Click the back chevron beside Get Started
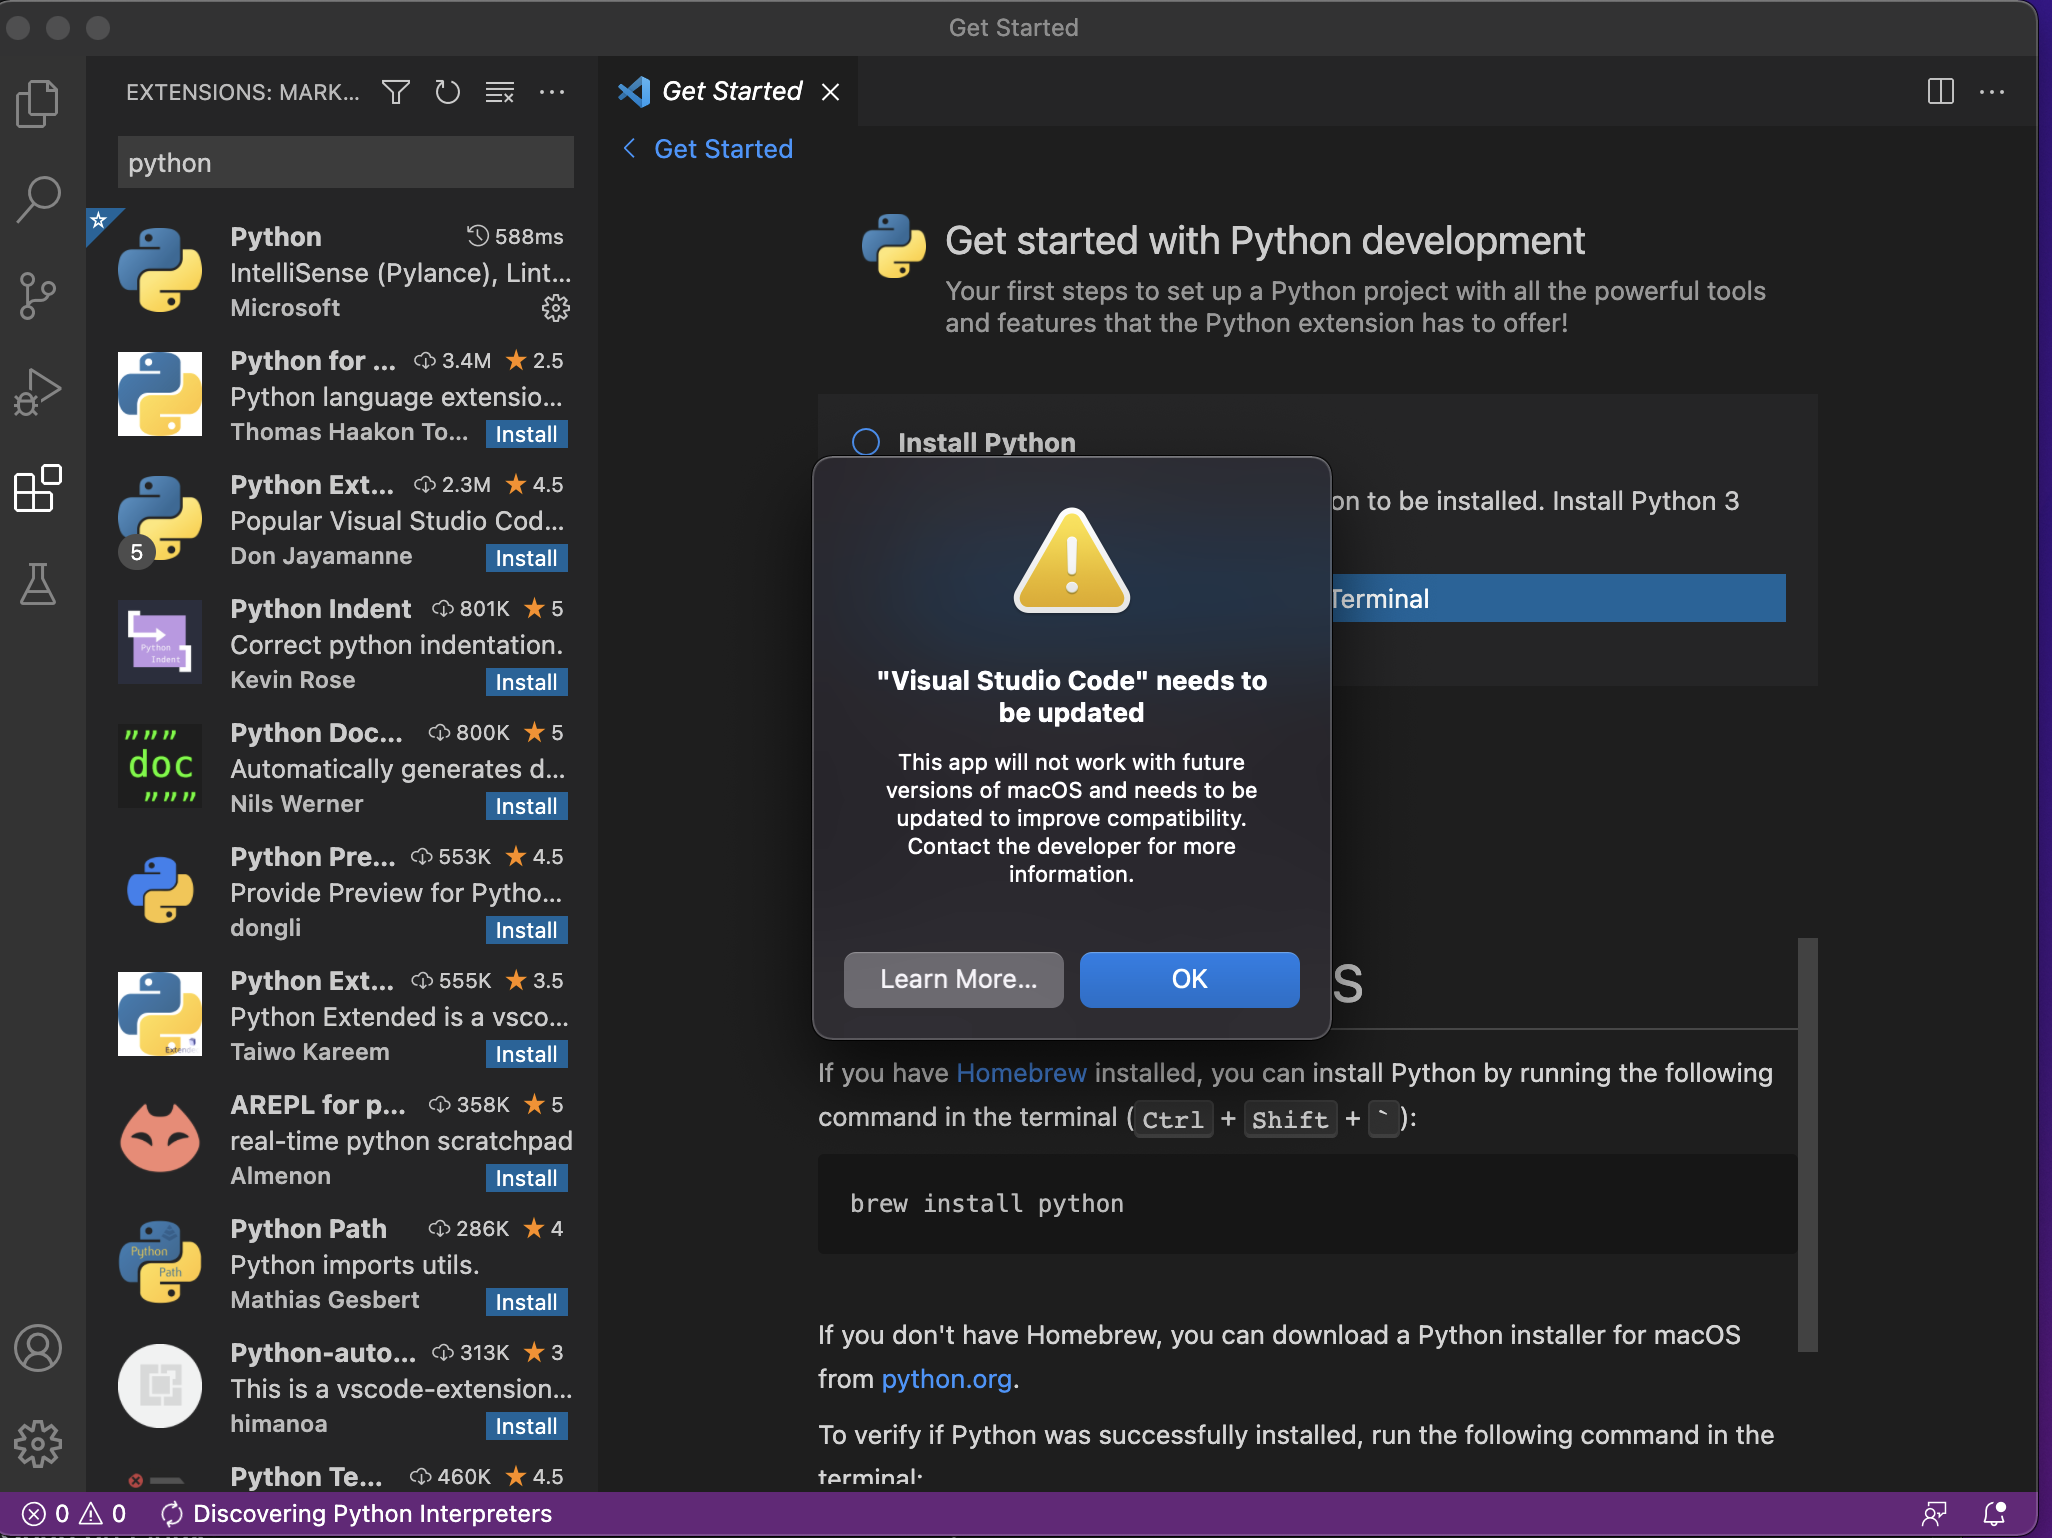The image size is (2052, 1538). [x=629, y=149]
